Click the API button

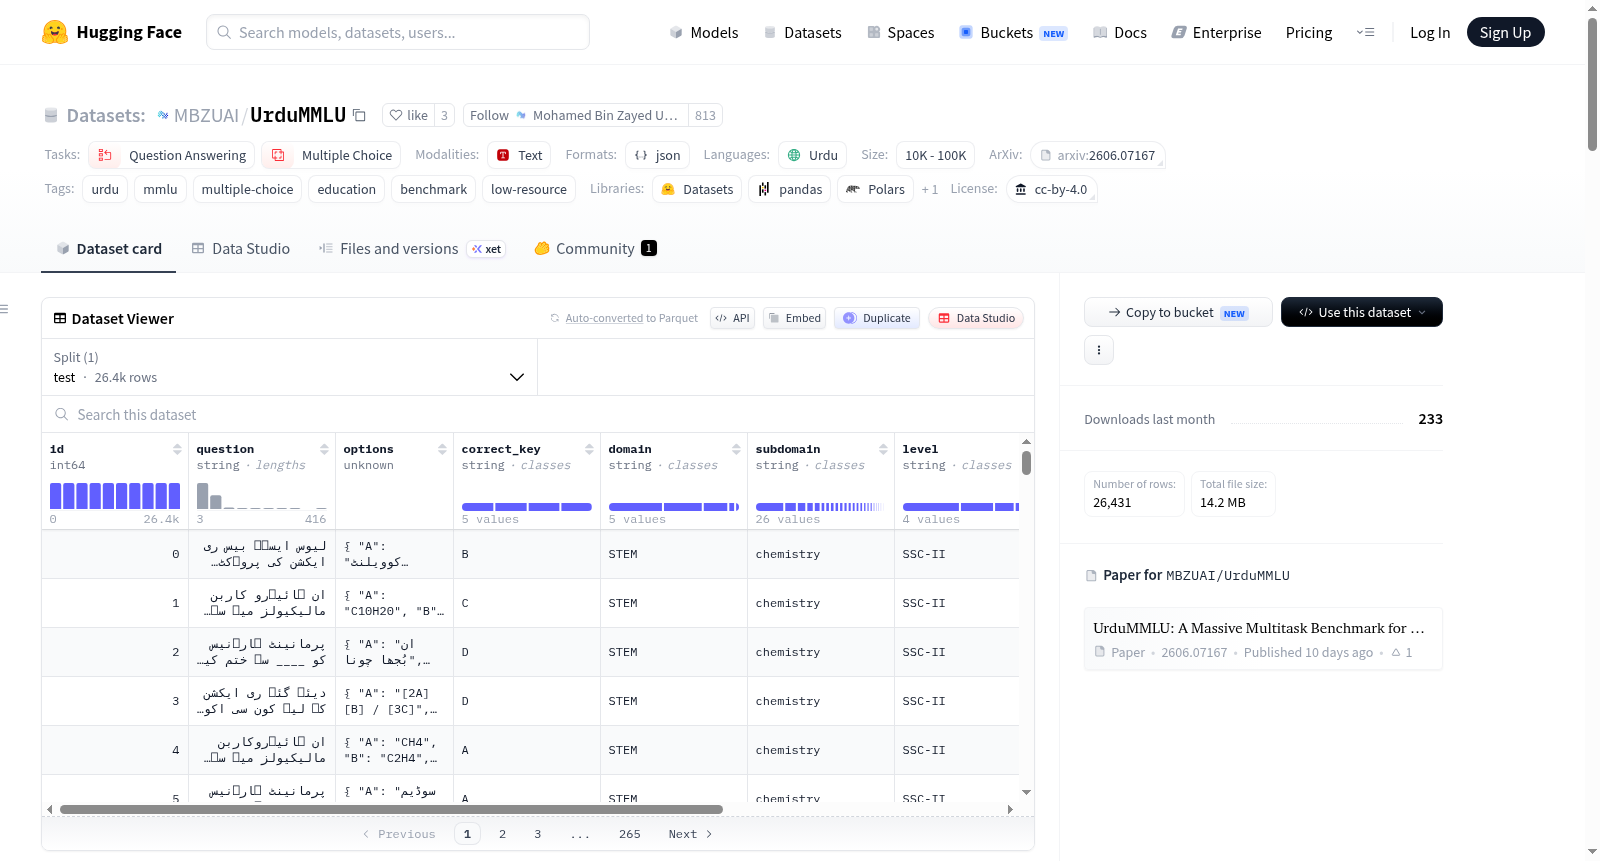732,318
